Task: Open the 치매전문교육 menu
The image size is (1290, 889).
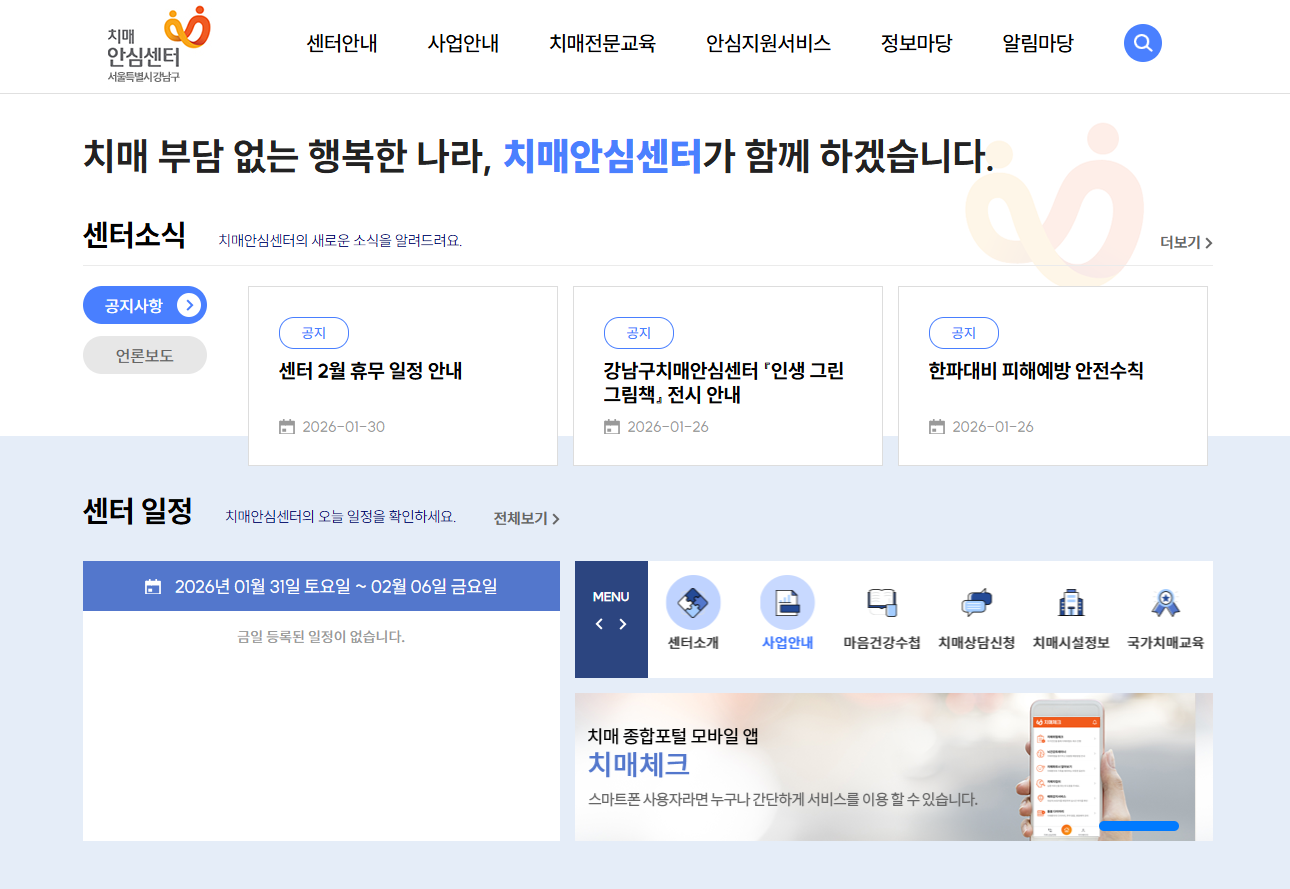Action: [601, 43]
